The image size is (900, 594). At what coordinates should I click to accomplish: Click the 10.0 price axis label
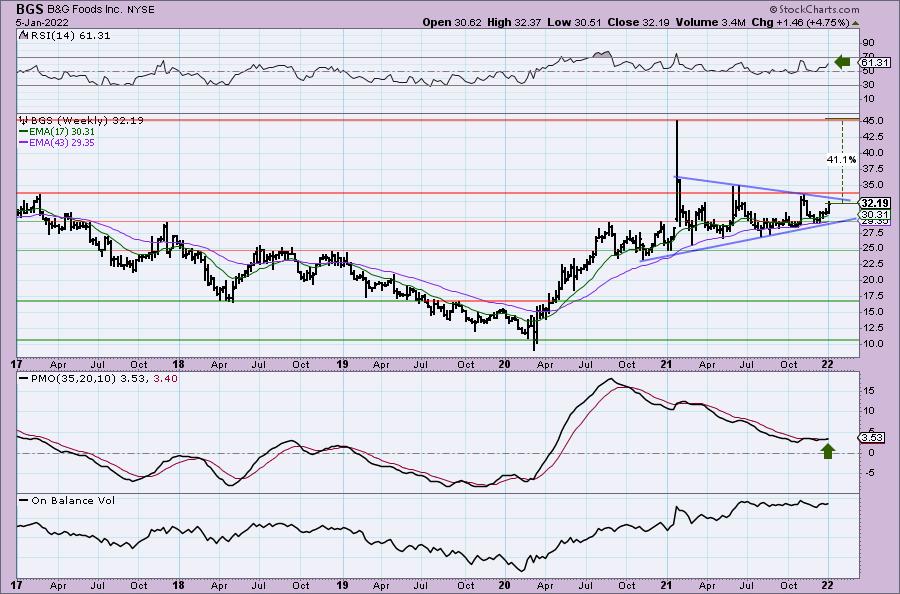click(872, 344)
